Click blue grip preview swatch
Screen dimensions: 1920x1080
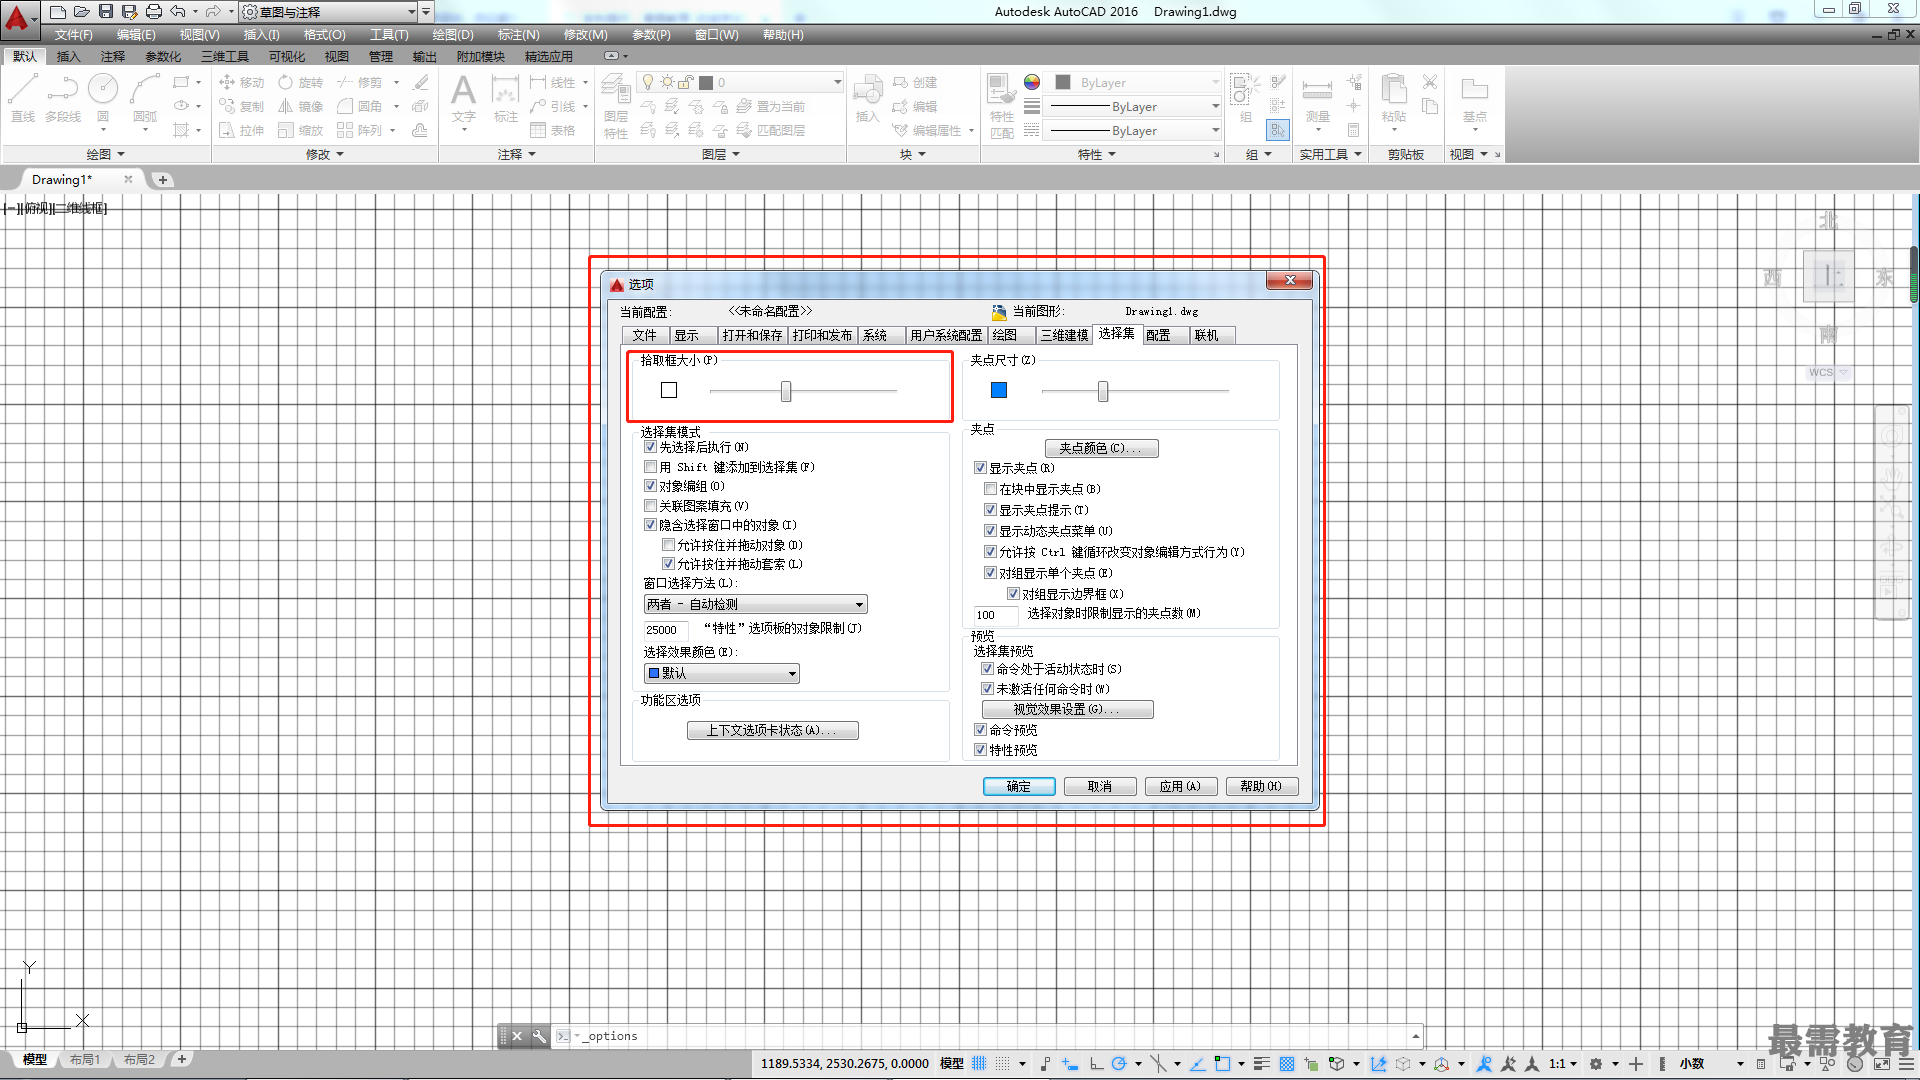[x=999, y=390]
